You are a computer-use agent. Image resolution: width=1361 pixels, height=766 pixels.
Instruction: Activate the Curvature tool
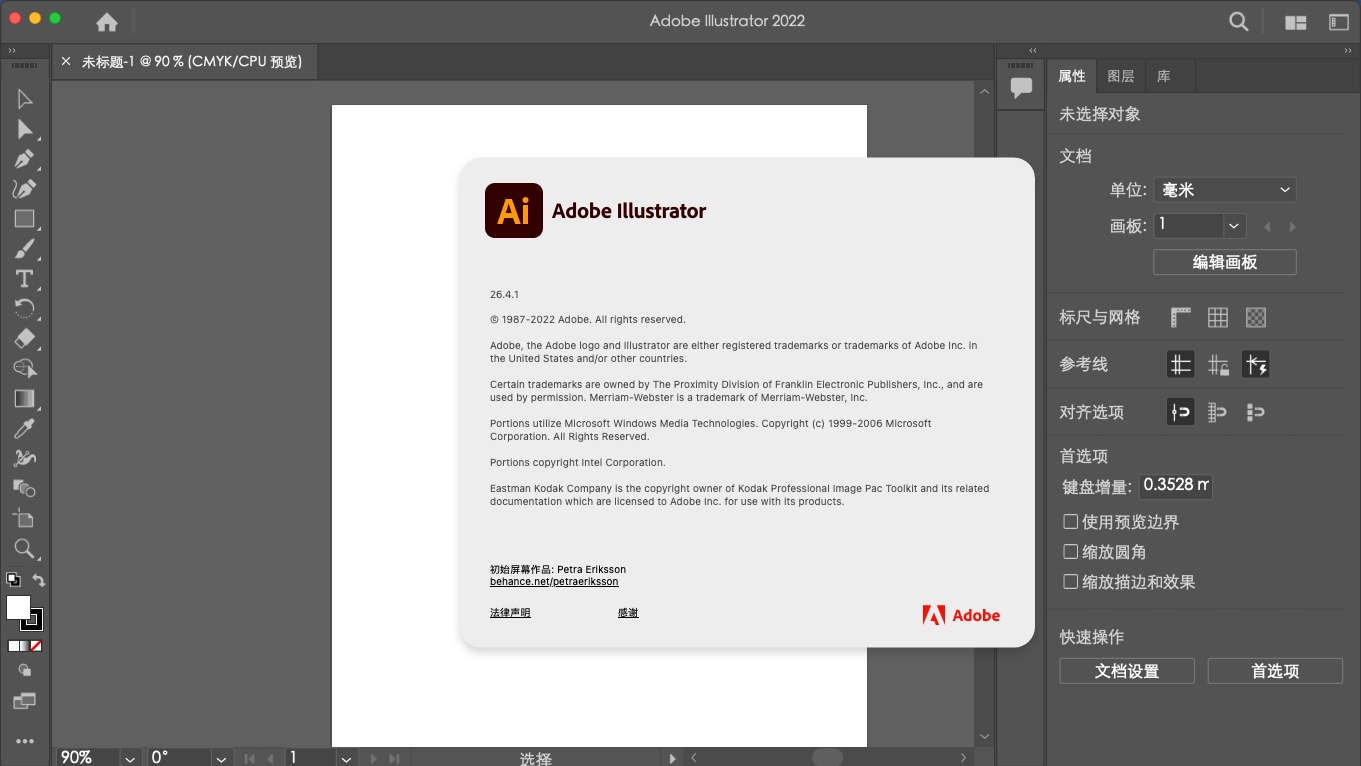pyautogui.click(x=25, y=189)
